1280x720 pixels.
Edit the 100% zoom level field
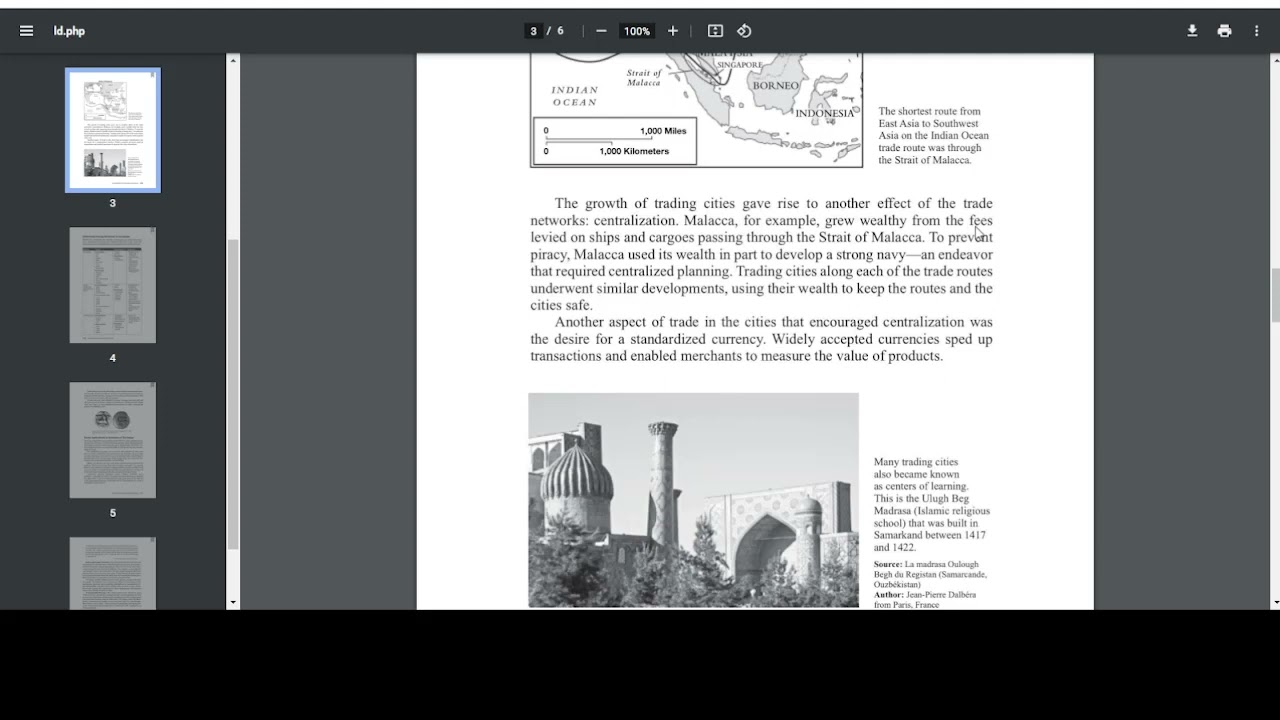(x=637, y=31)
